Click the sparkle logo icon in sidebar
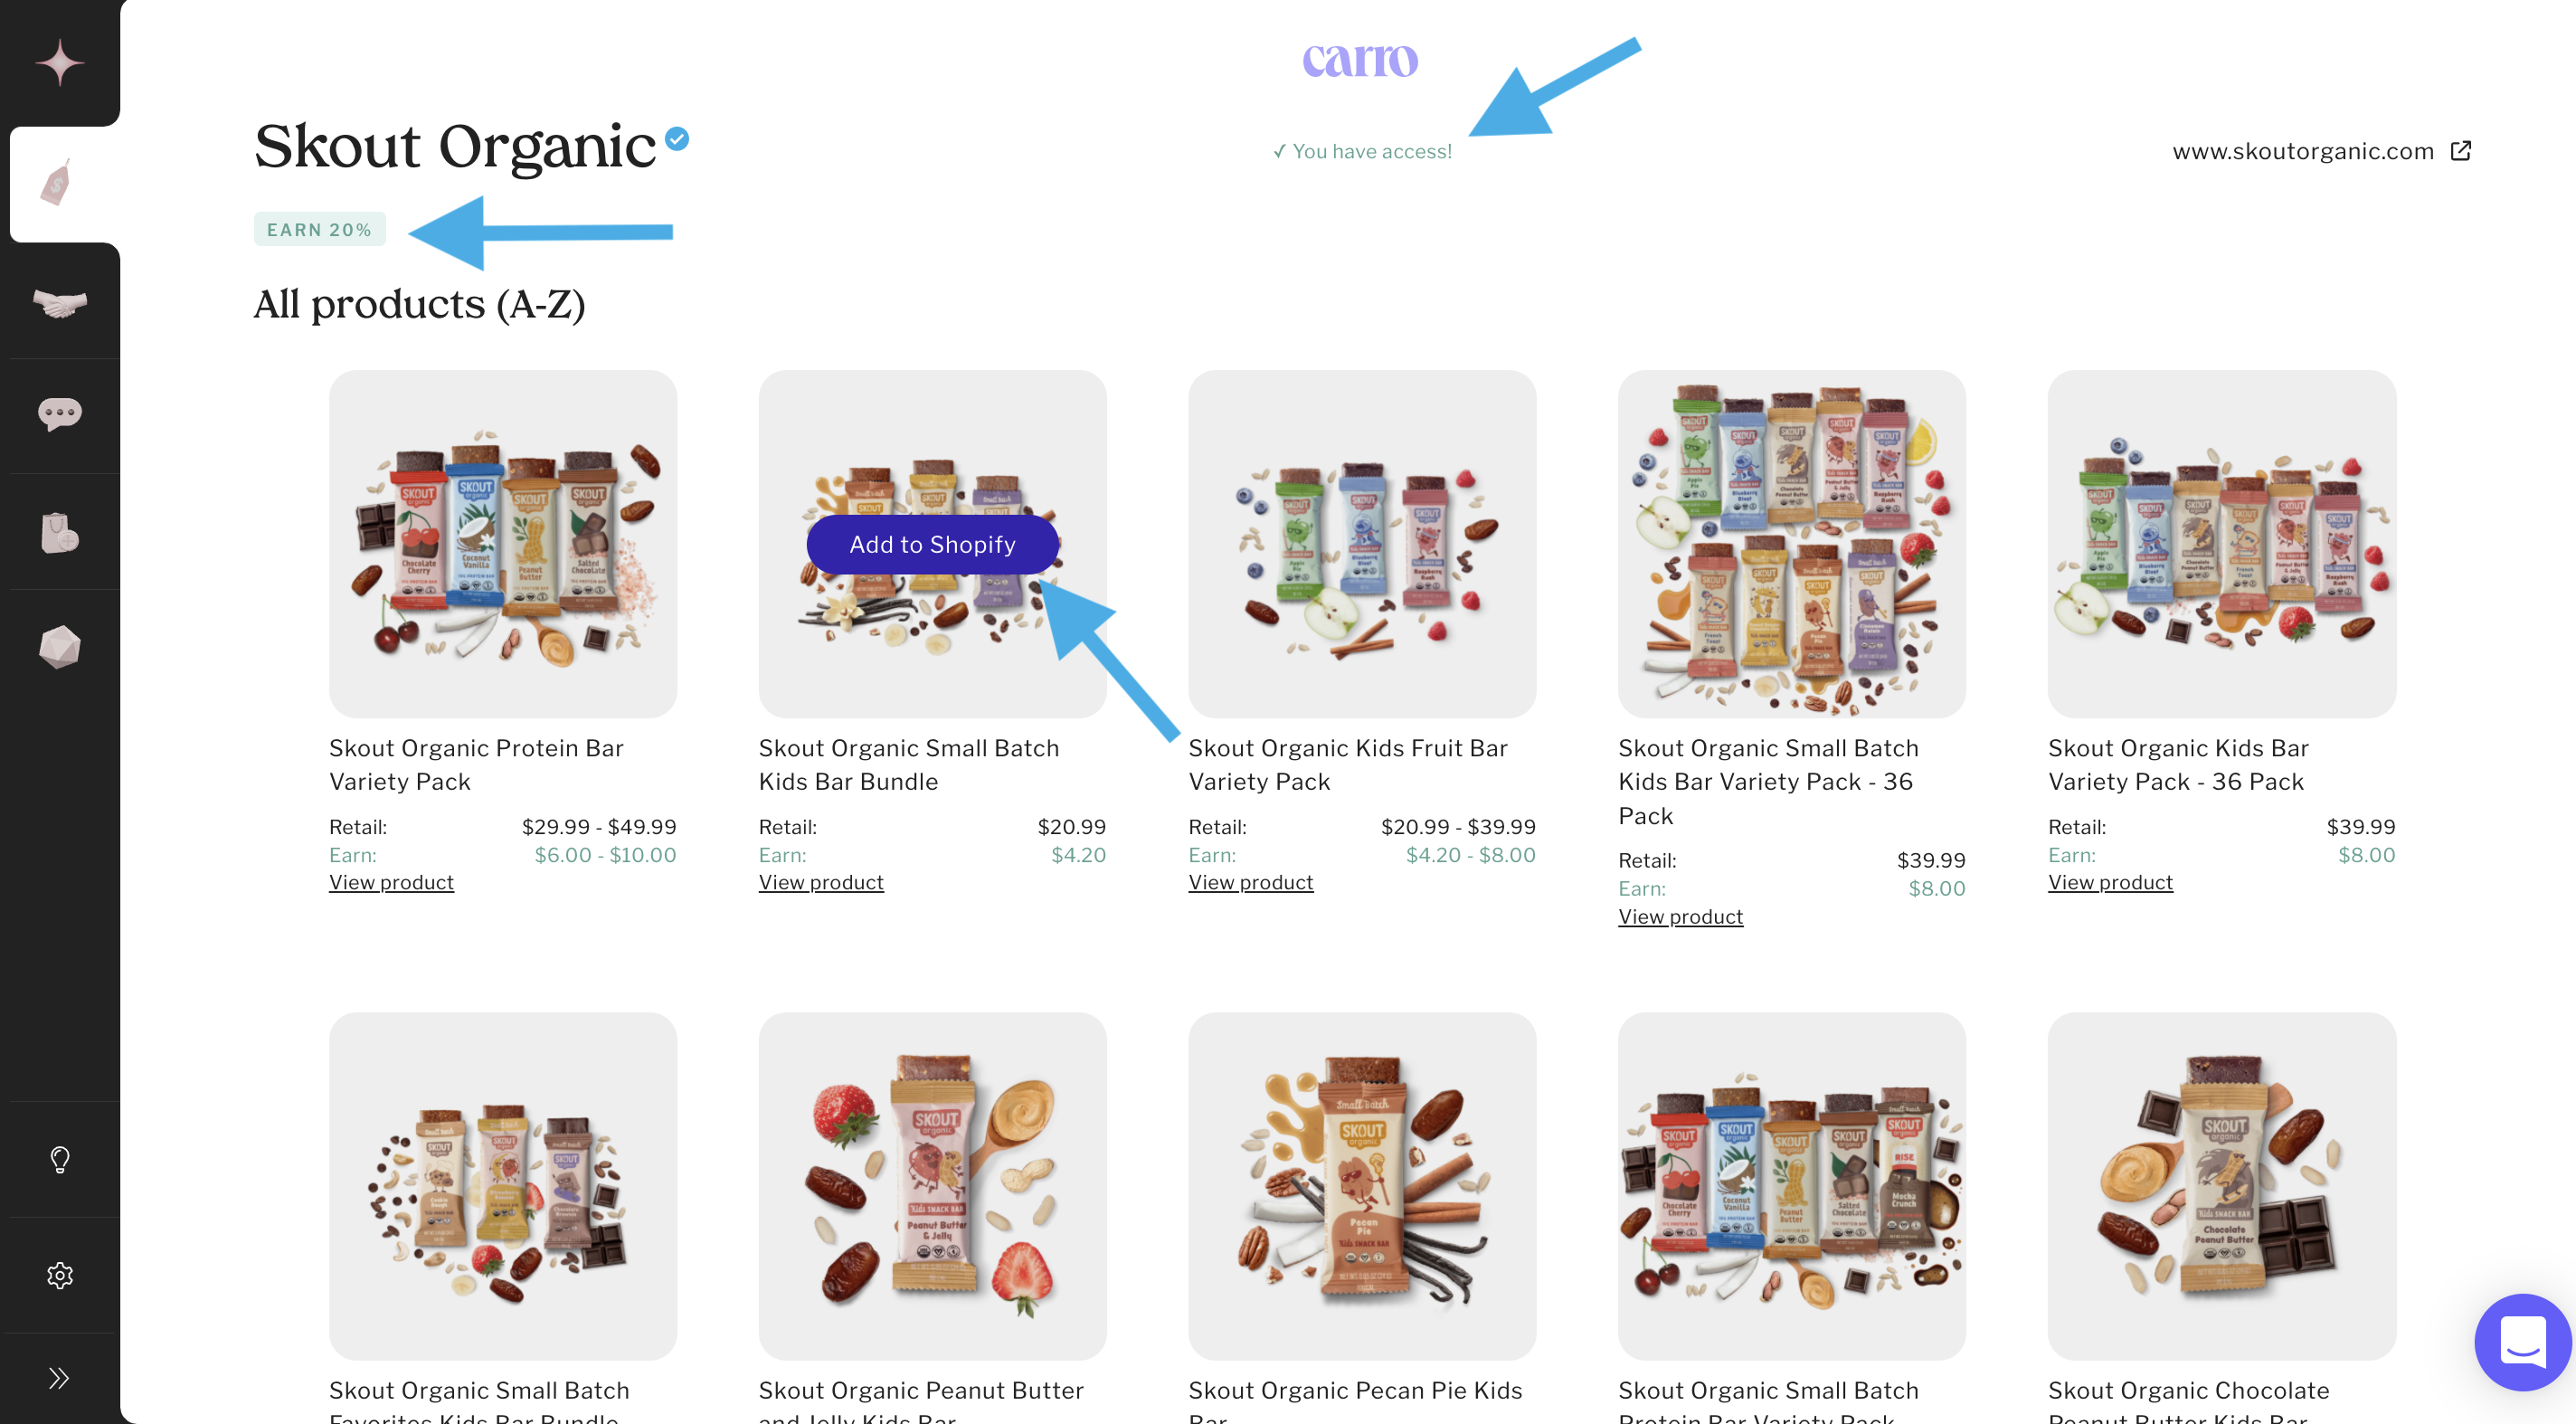Image resolution: width=2576 pixels, height=1424 pixels. click(60, 63)
